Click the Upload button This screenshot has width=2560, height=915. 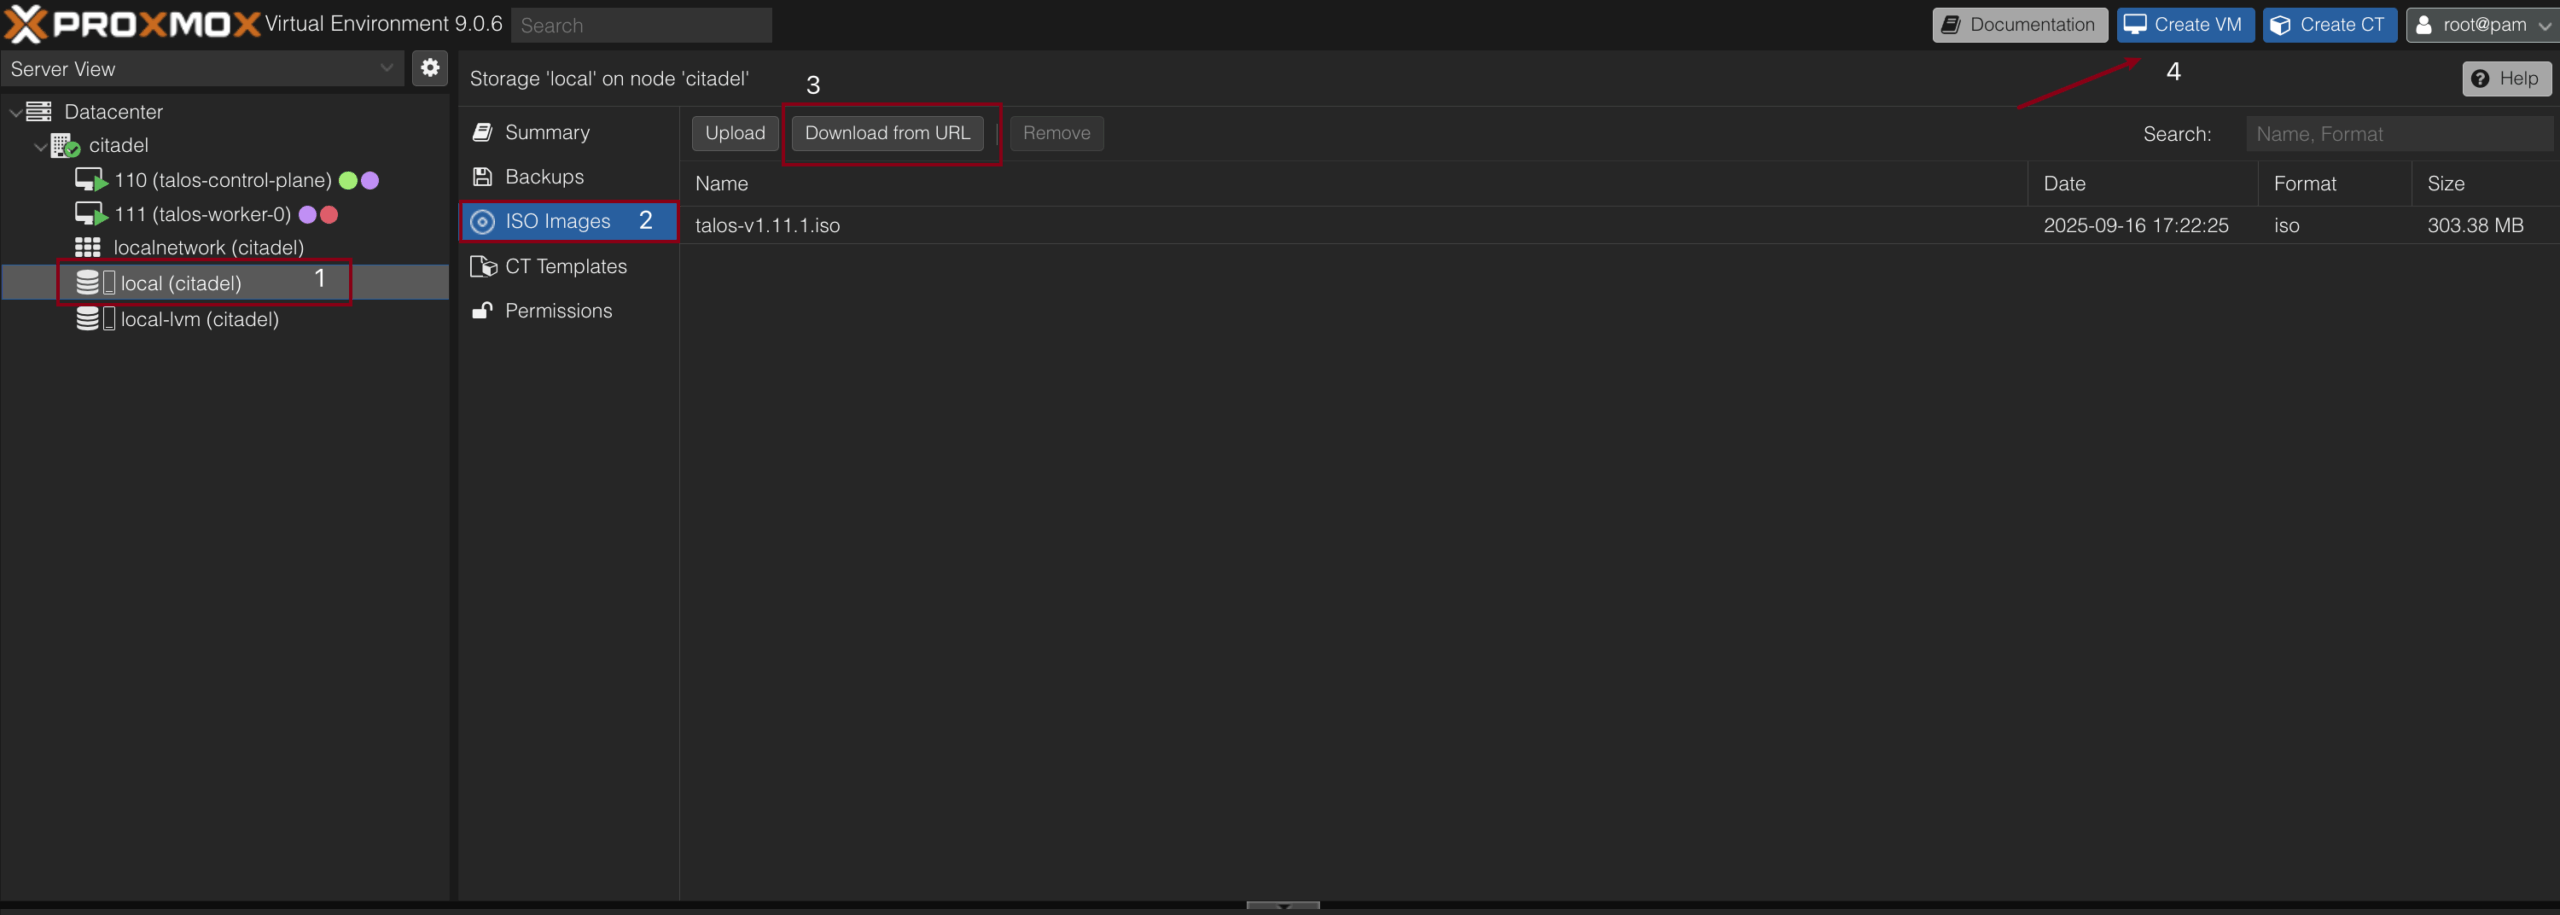pos(734,133)
